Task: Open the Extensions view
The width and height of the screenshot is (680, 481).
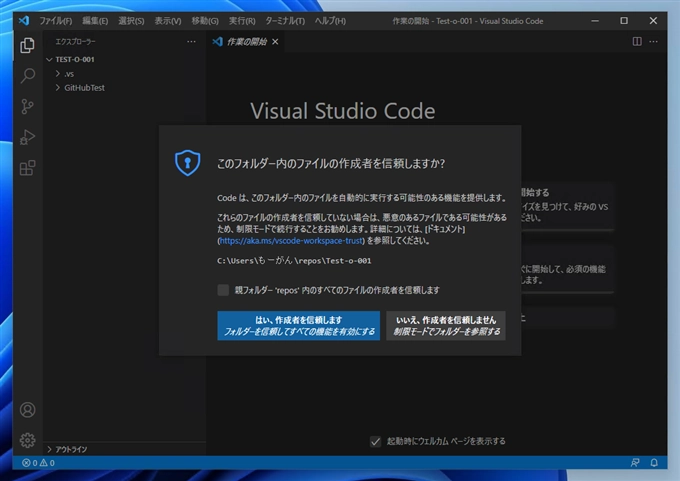Action: 27,168
